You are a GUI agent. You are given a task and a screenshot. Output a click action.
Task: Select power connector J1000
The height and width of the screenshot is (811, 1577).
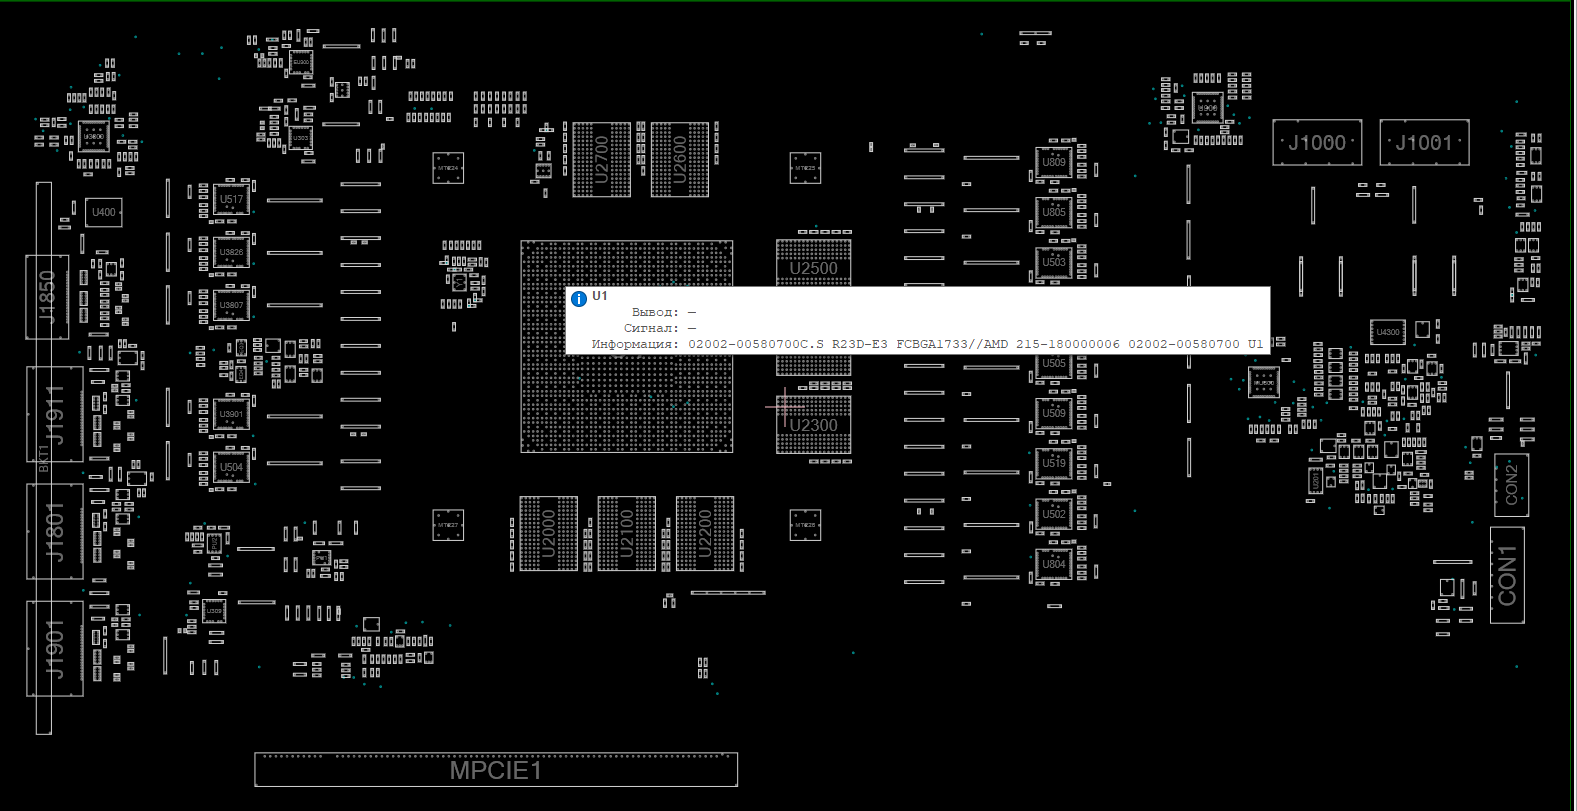pyautogui.click(x=1316, y=143)
